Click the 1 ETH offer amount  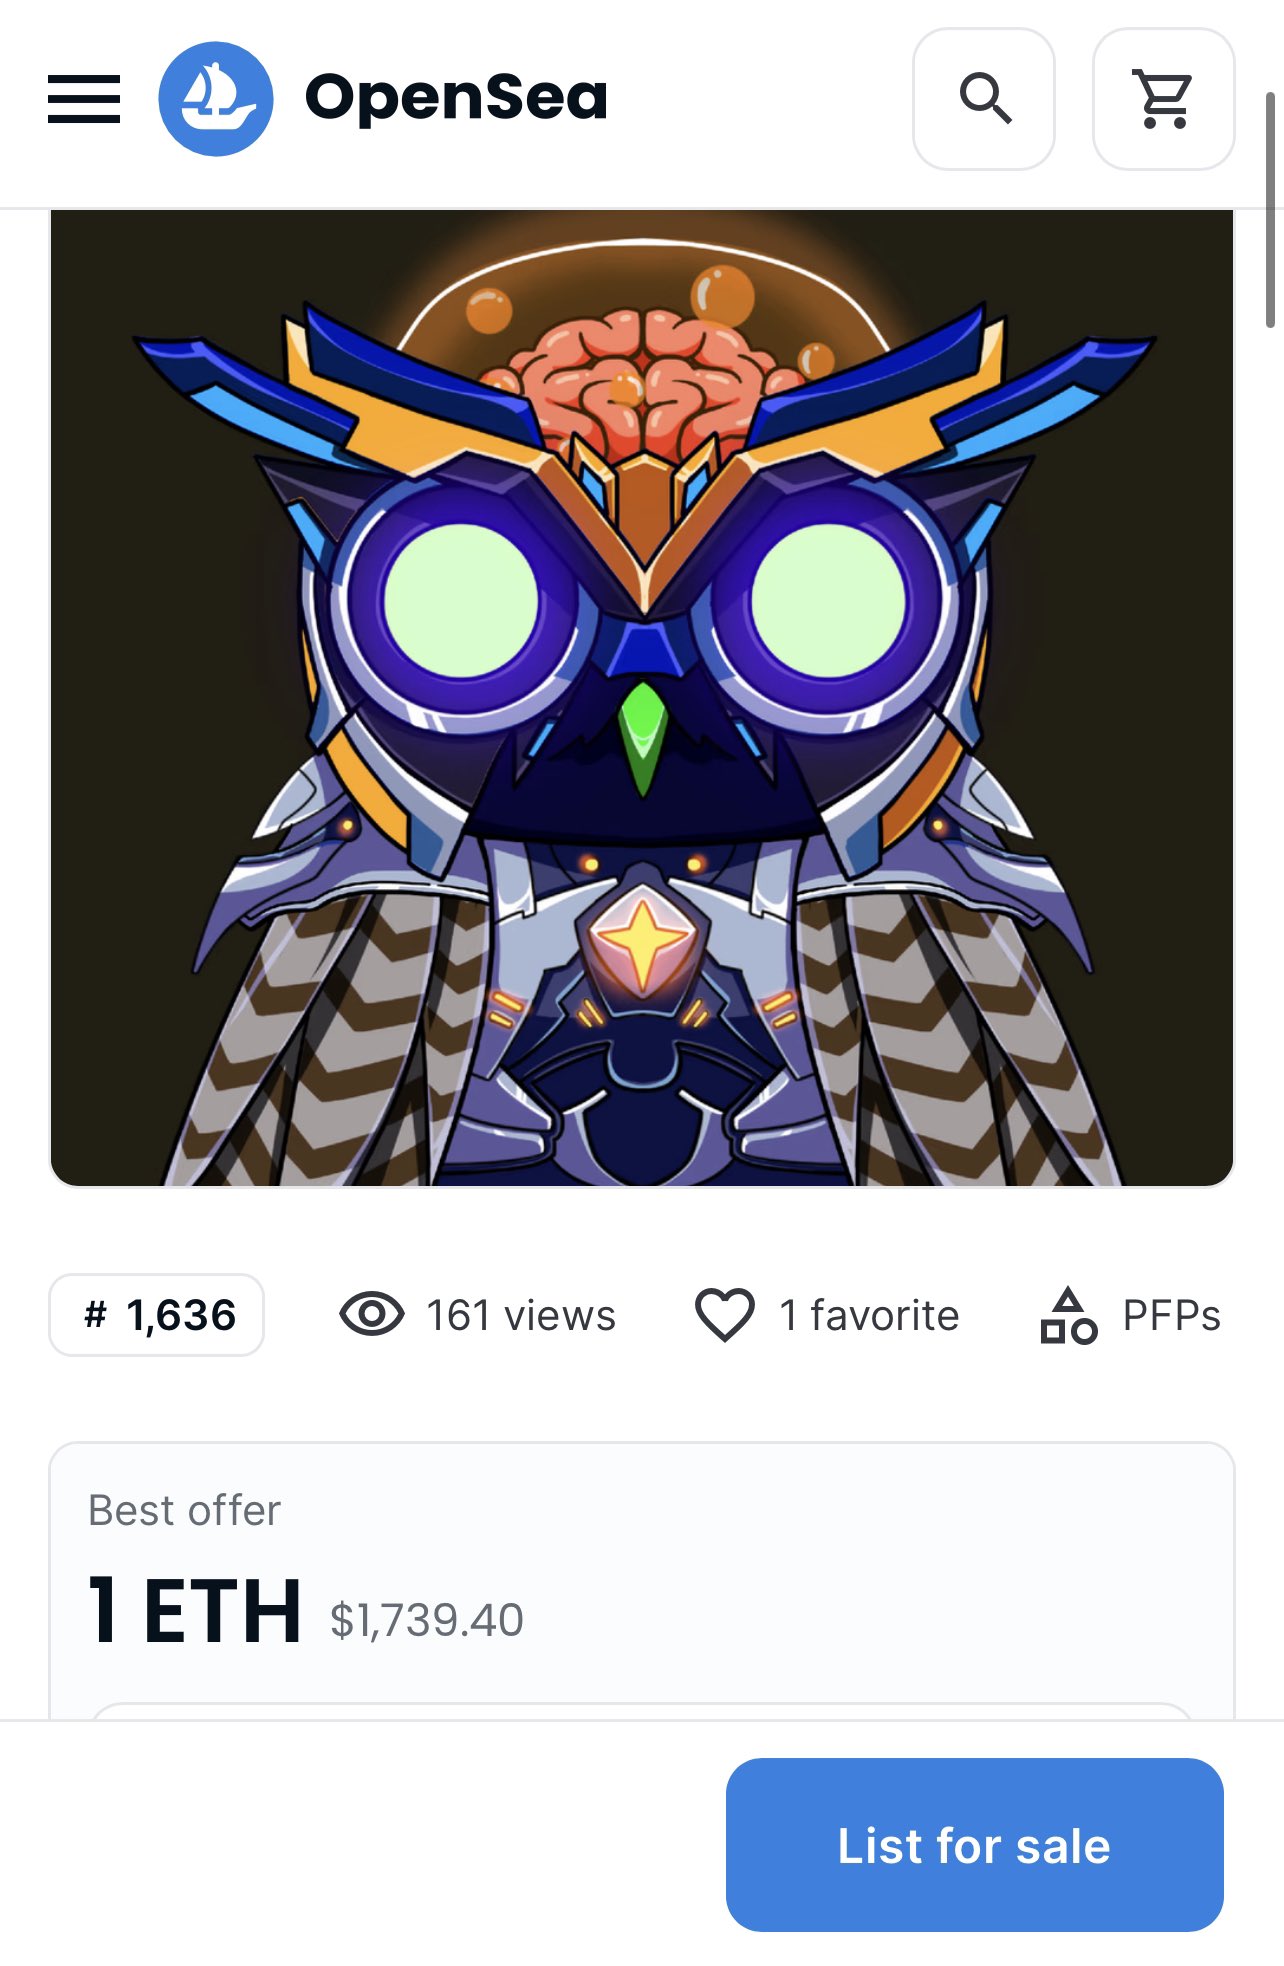pyautogui.click(x=195, y=1610)
